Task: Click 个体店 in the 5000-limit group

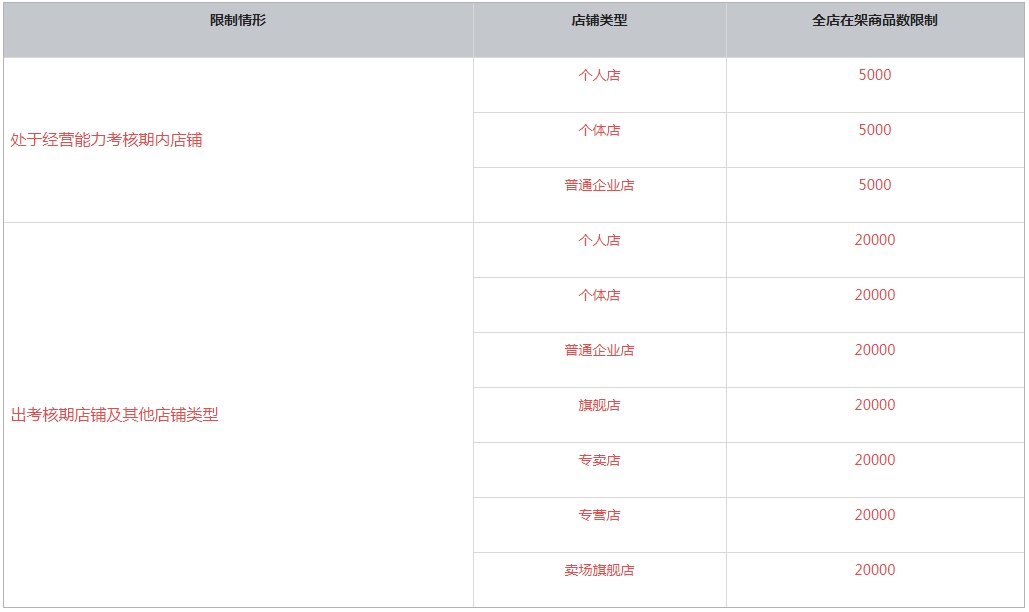Action: pos(599,131)
